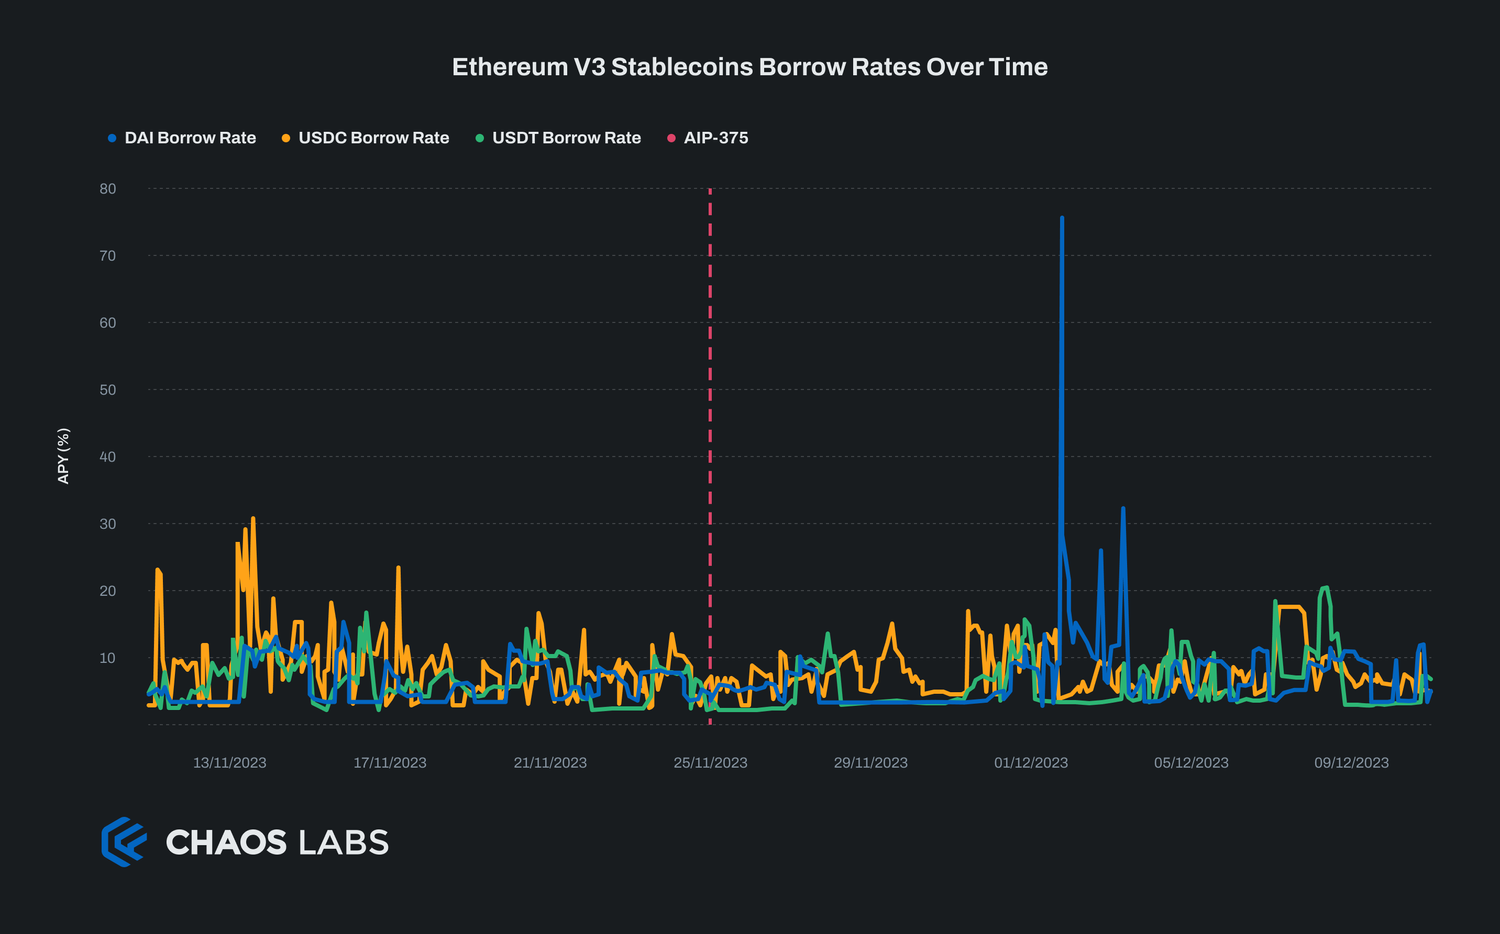The width and height of the screenshot is (1500, 934).
Task: Click the CHAOS LABS wordmark text
Action: (x=277, y=843)
